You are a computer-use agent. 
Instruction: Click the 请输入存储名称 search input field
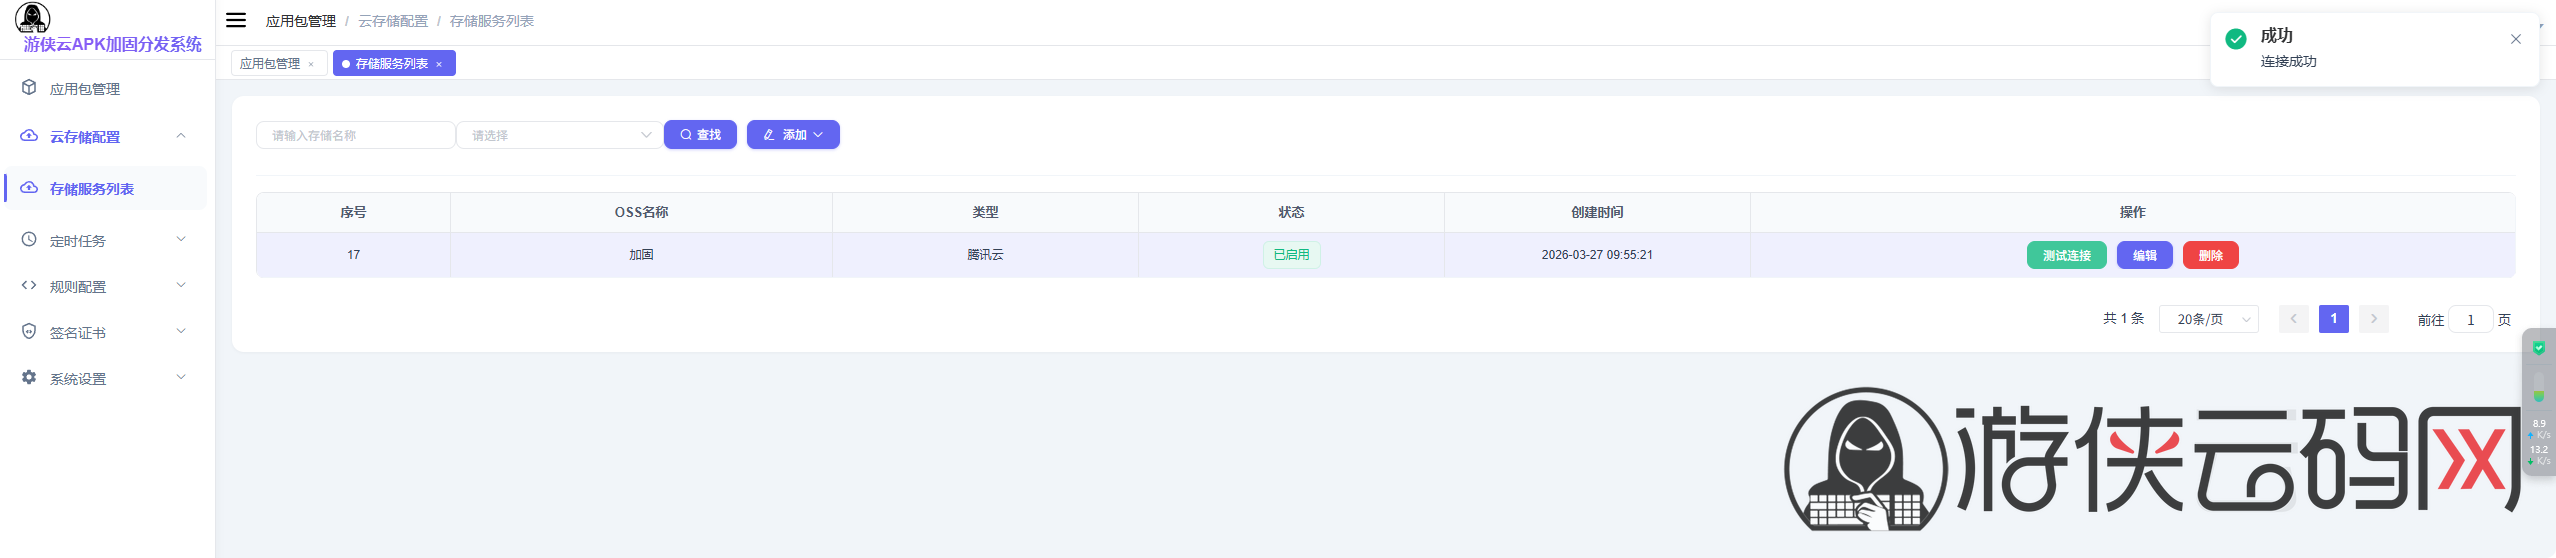click(x=355, y=135)
